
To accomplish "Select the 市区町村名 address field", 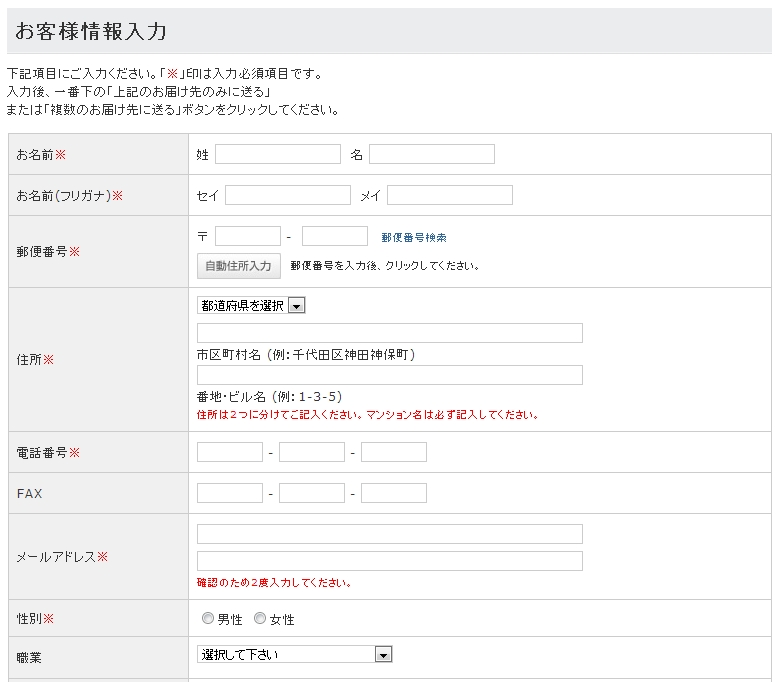I will [x=389, y=333].
